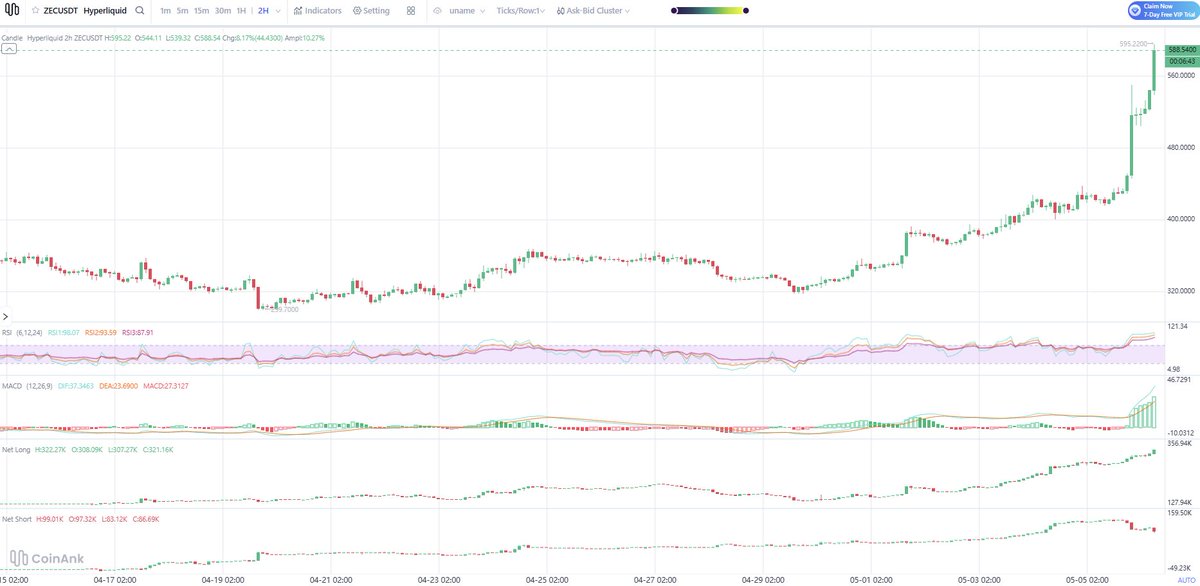Expand the uname dropdown

pyautogui.click(x=469, y=11)
